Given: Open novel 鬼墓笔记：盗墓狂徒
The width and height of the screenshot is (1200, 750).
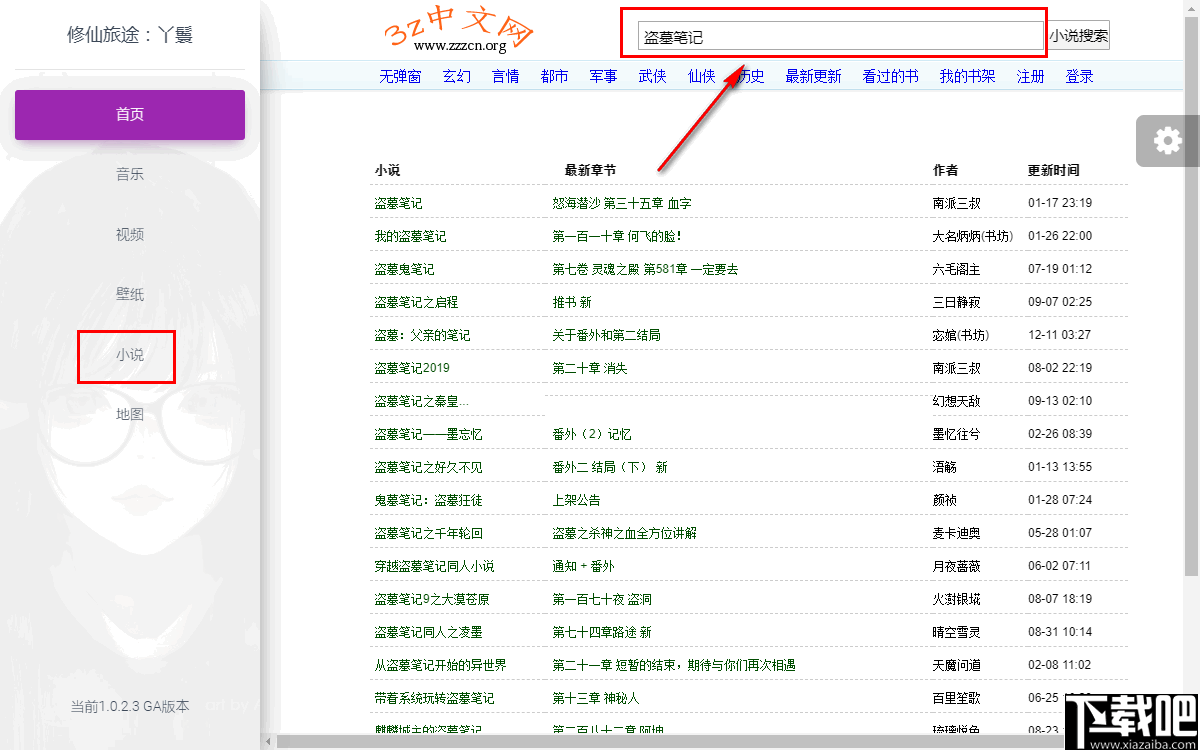Looking at the screenshot, I should [429, 500].
